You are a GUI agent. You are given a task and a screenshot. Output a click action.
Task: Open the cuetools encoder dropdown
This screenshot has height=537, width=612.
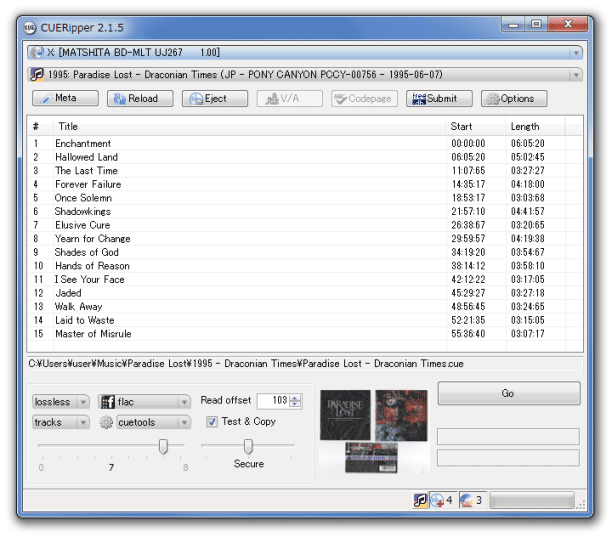[x=154, y=422]
